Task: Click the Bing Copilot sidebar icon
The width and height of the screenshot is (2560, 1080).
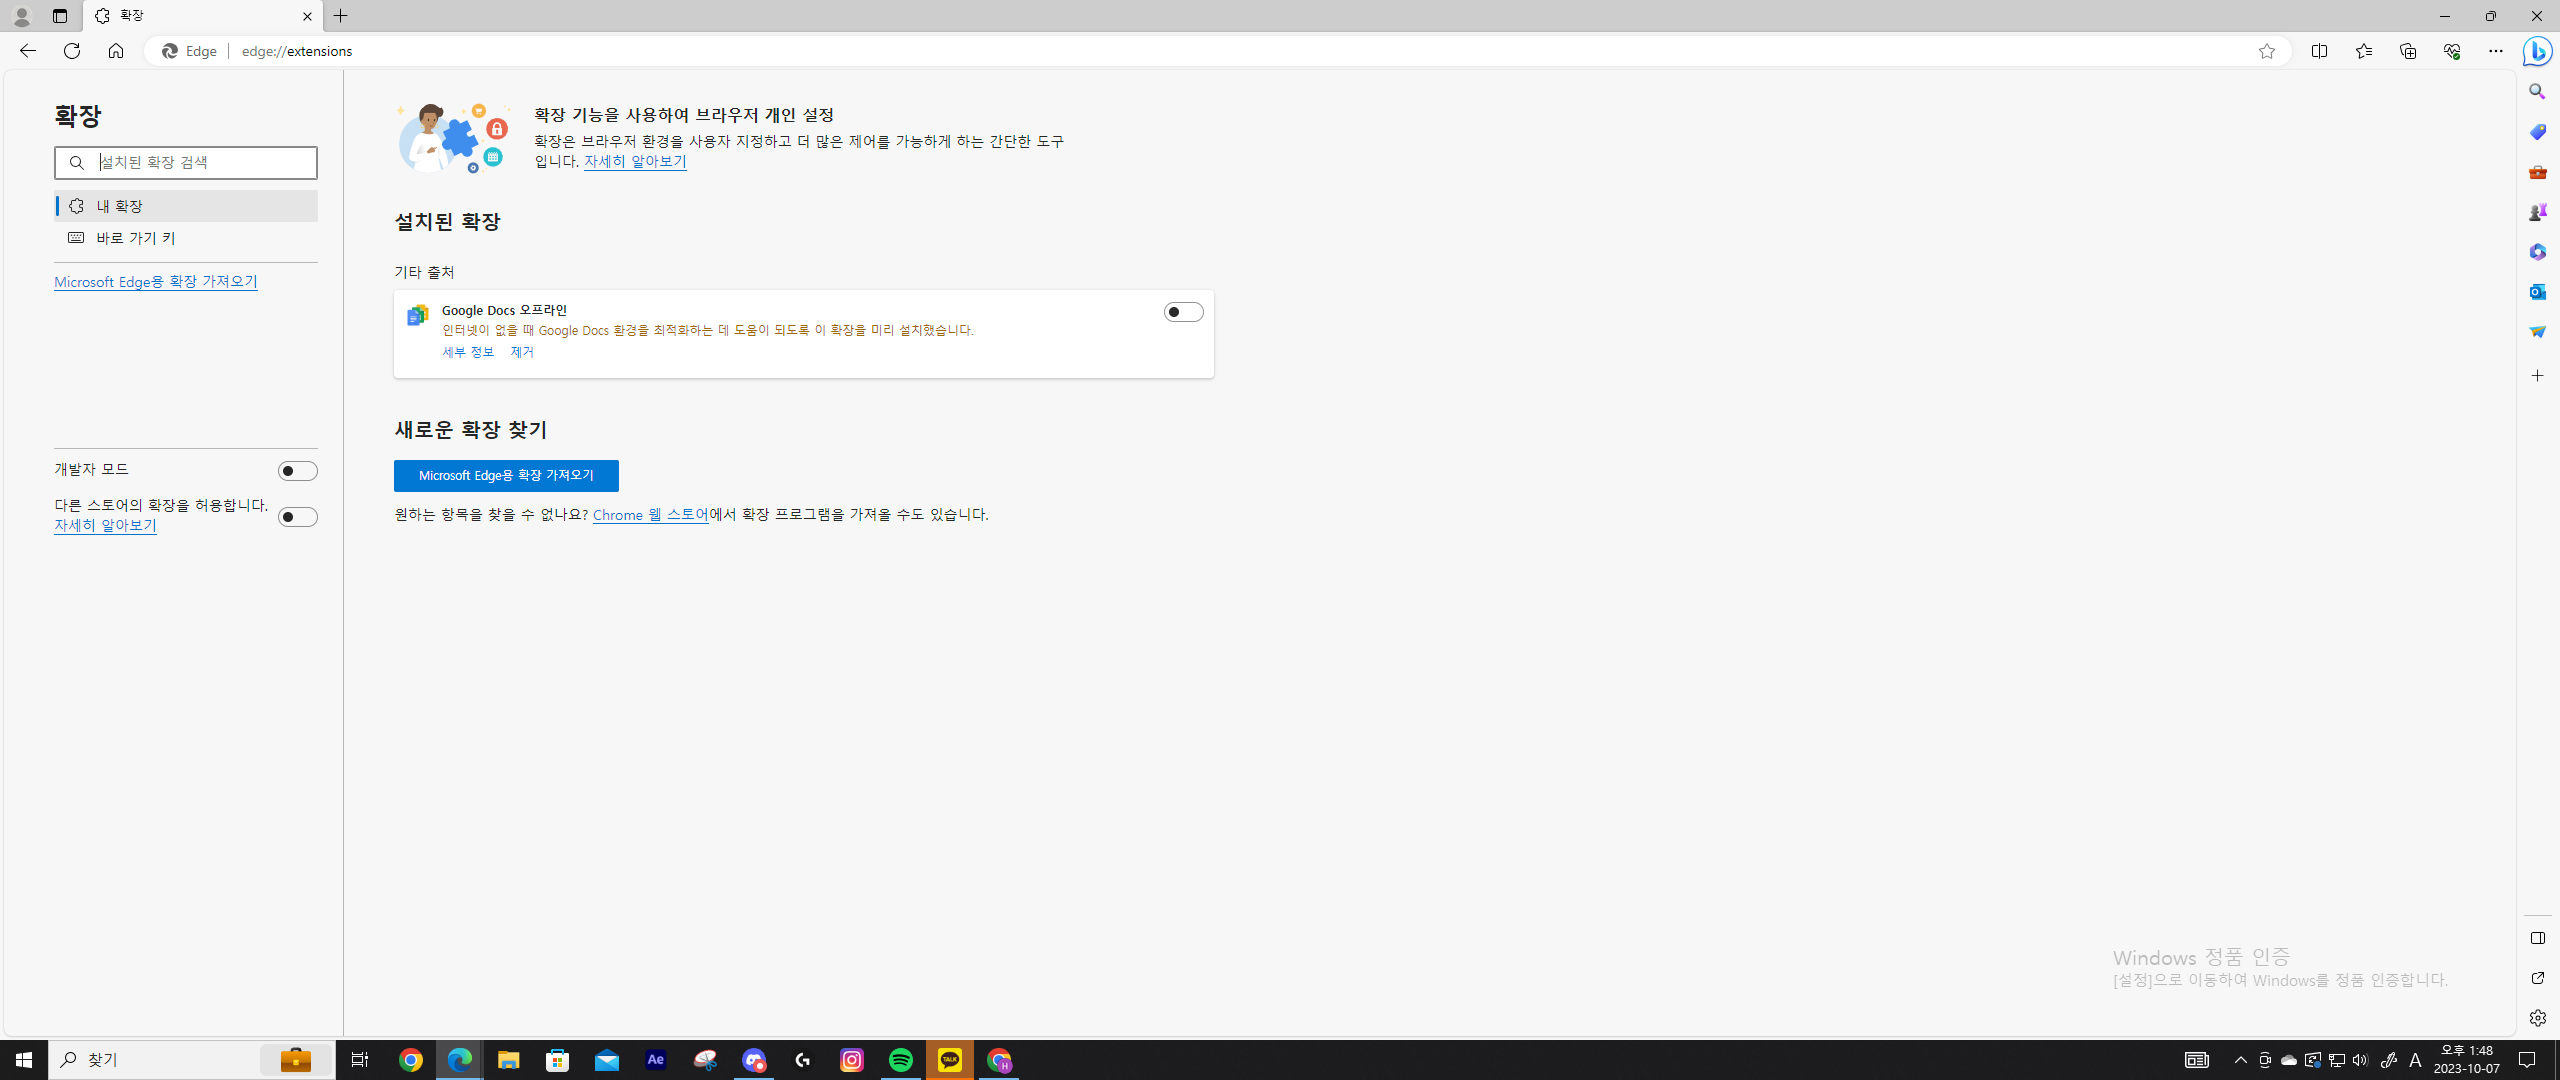Action: [2537, 51]
